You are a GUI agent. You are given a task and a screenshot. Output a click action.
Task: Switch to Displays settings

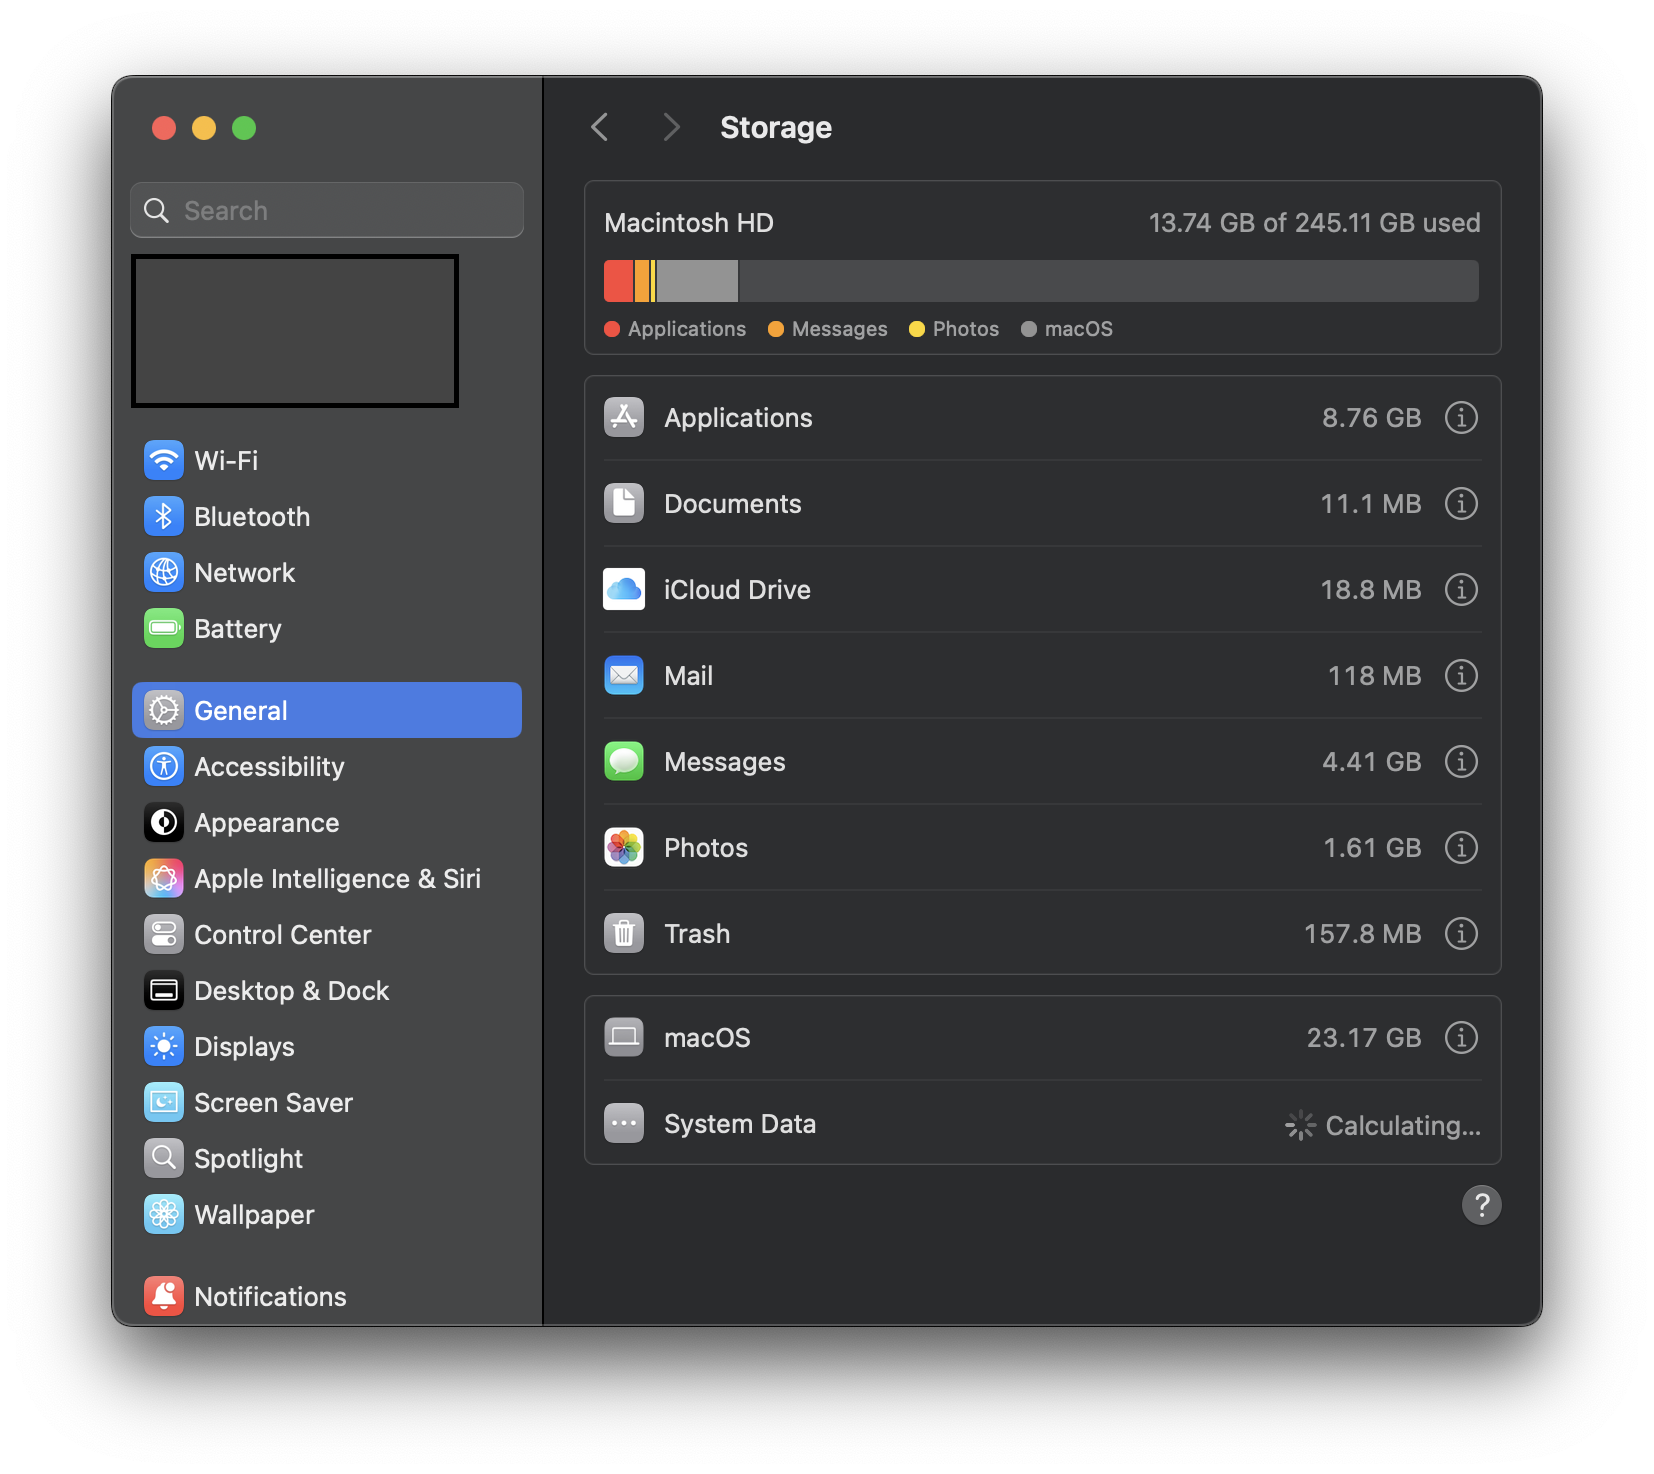click(x=327, y=1046)
